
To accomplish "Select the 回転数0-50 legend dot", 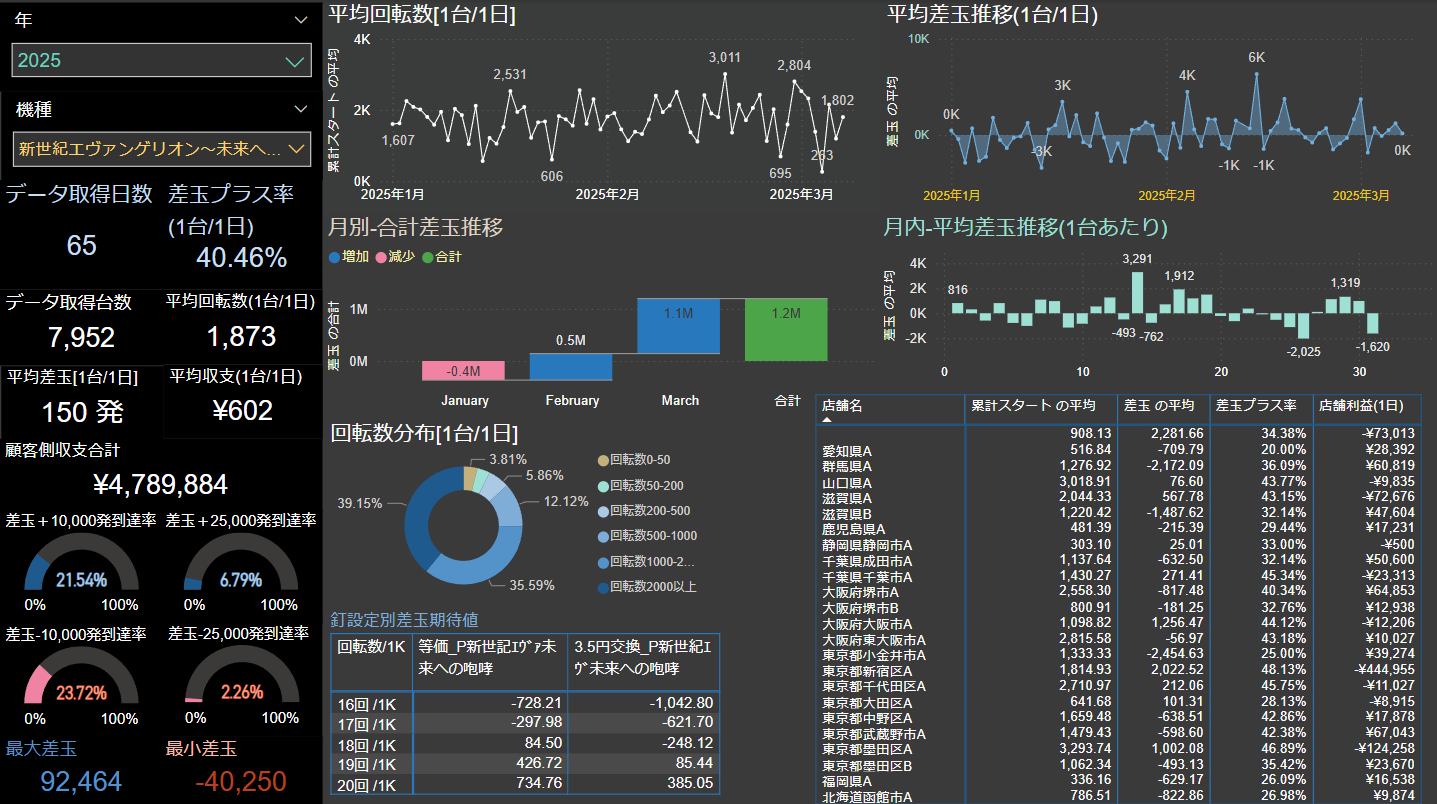I will 602,460.
